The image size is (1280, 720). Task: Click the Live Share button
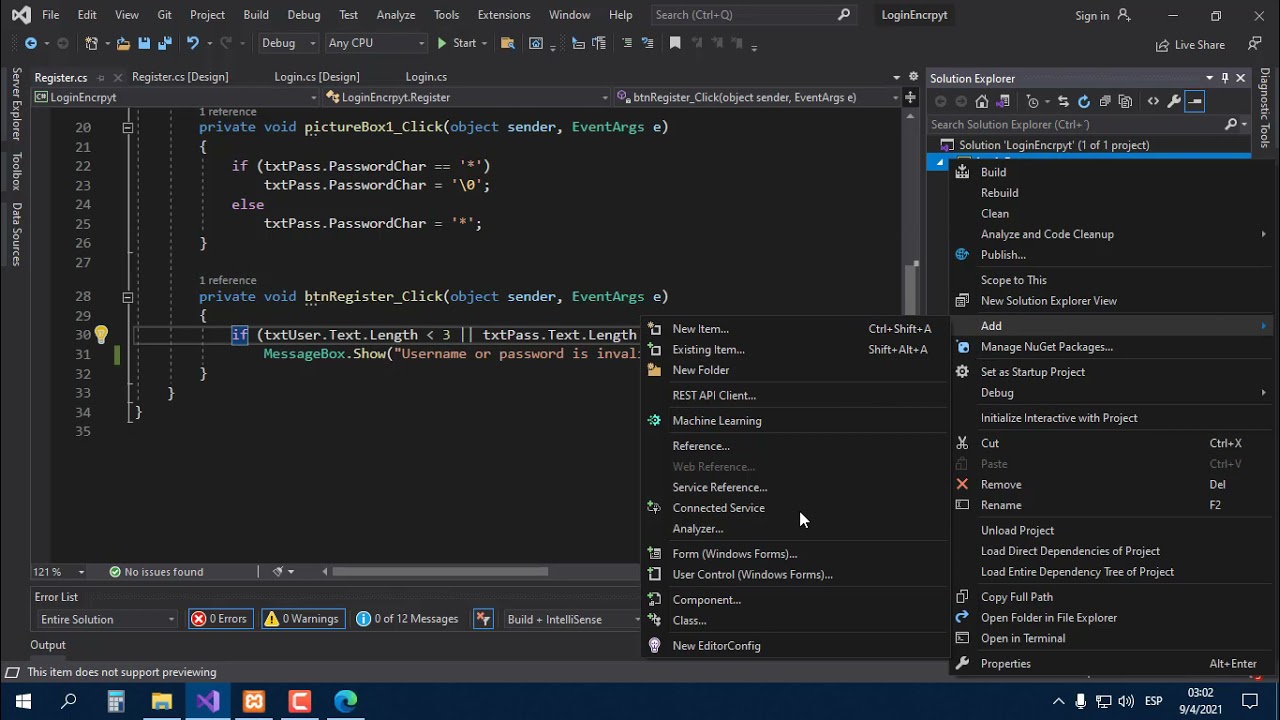point(1190,45)
